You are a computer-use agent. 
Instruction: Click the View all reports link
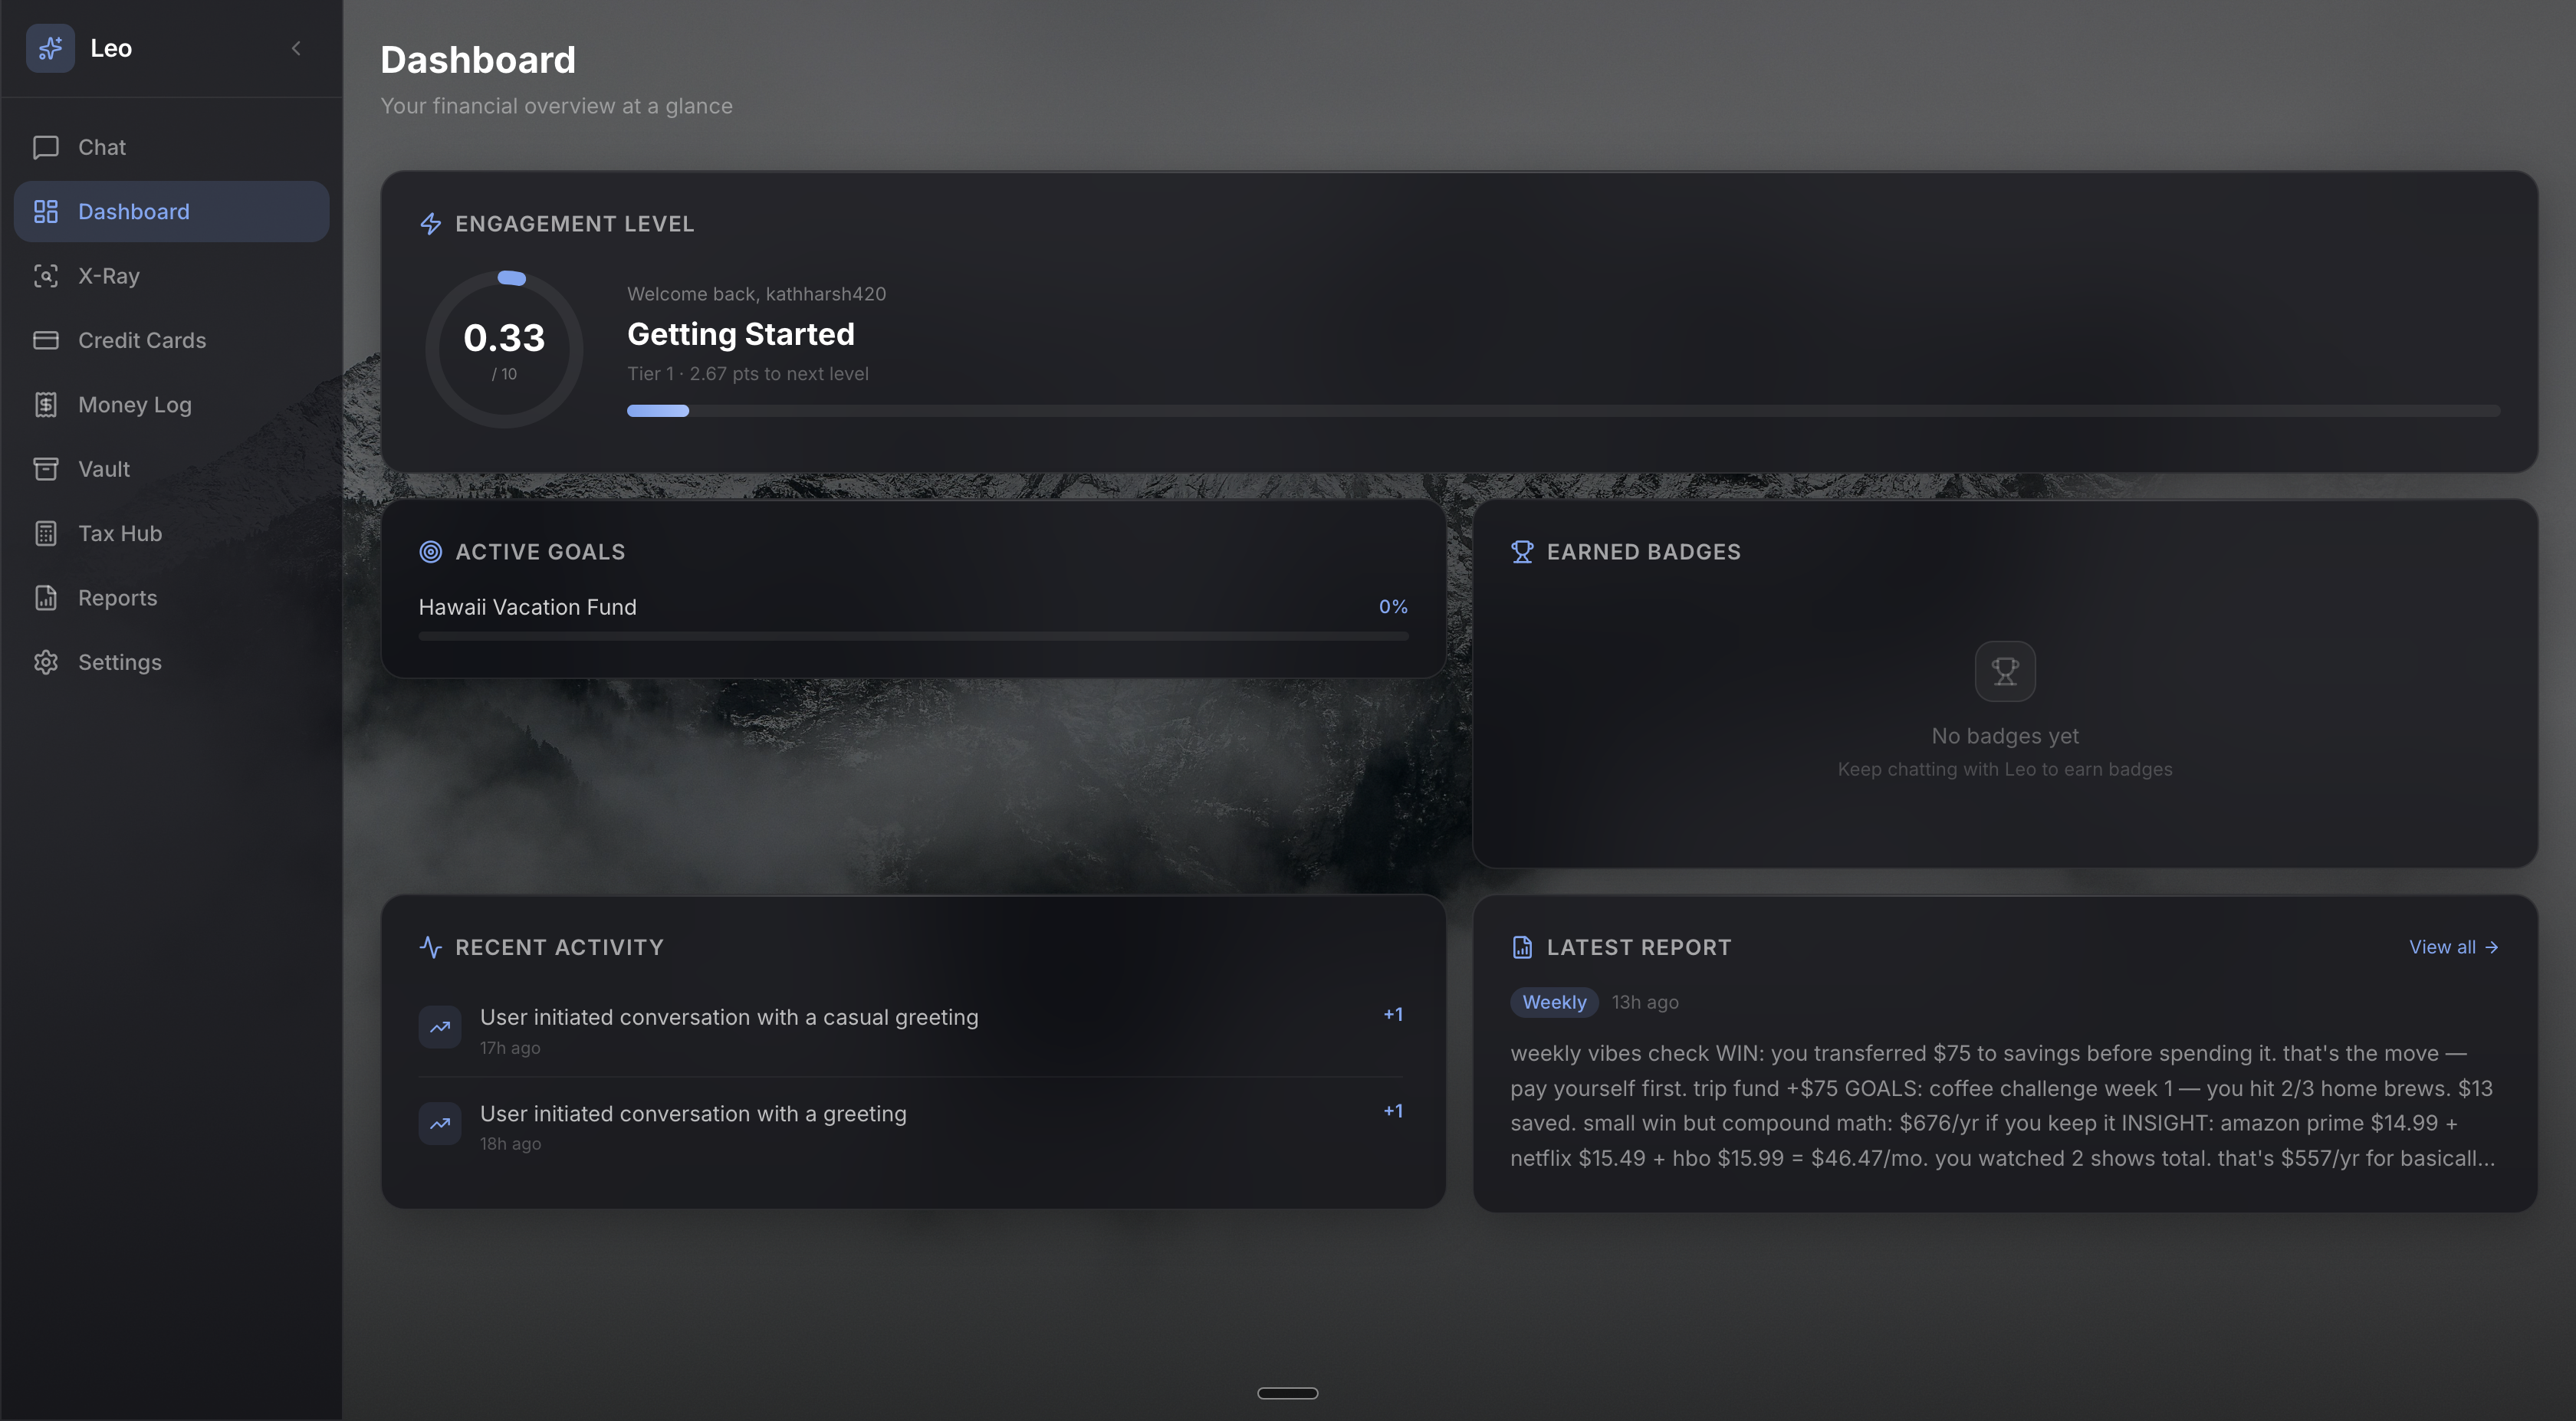pyautogui.click(x=2452, y=947)
